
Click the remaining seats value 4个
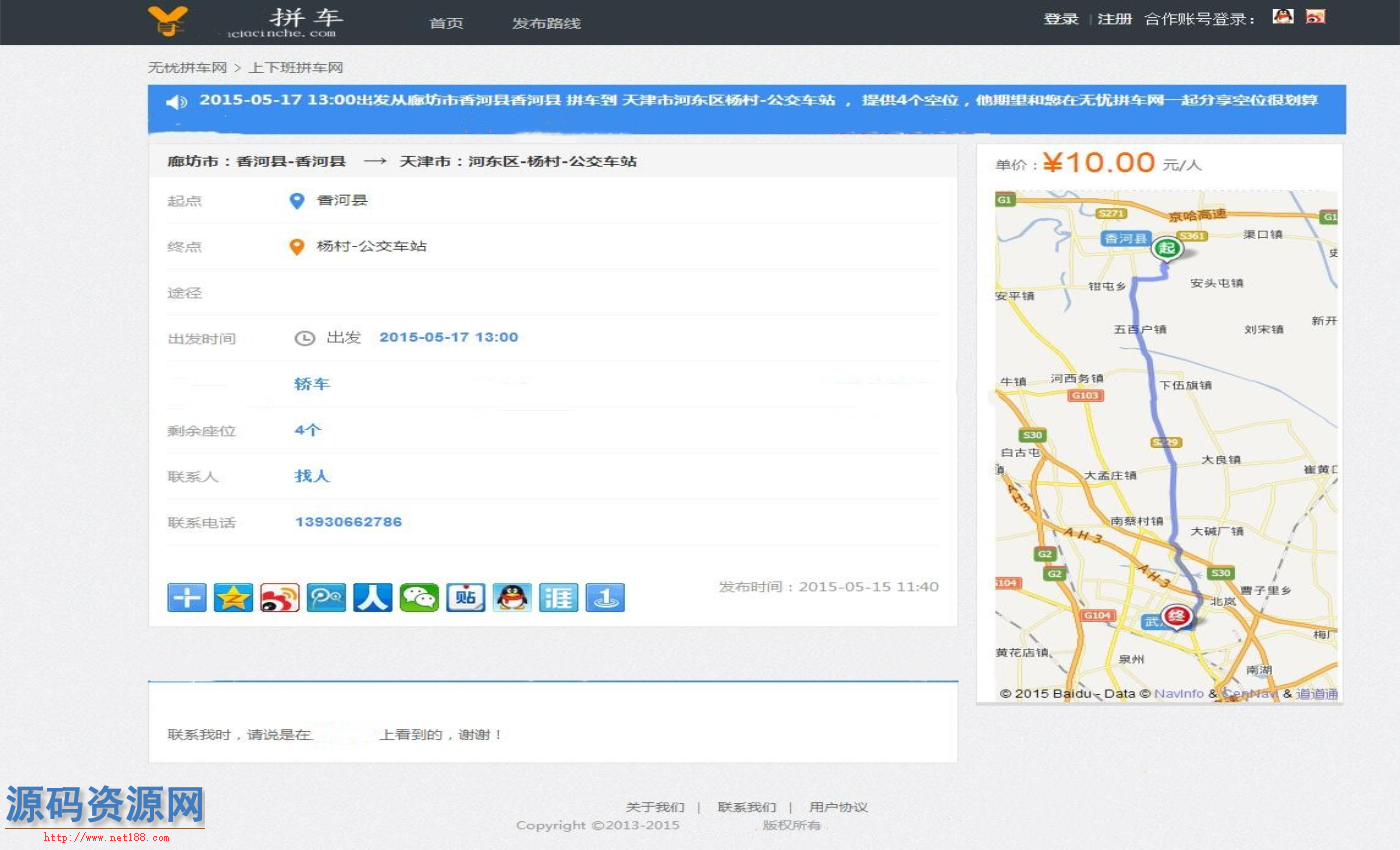point(308,430)
